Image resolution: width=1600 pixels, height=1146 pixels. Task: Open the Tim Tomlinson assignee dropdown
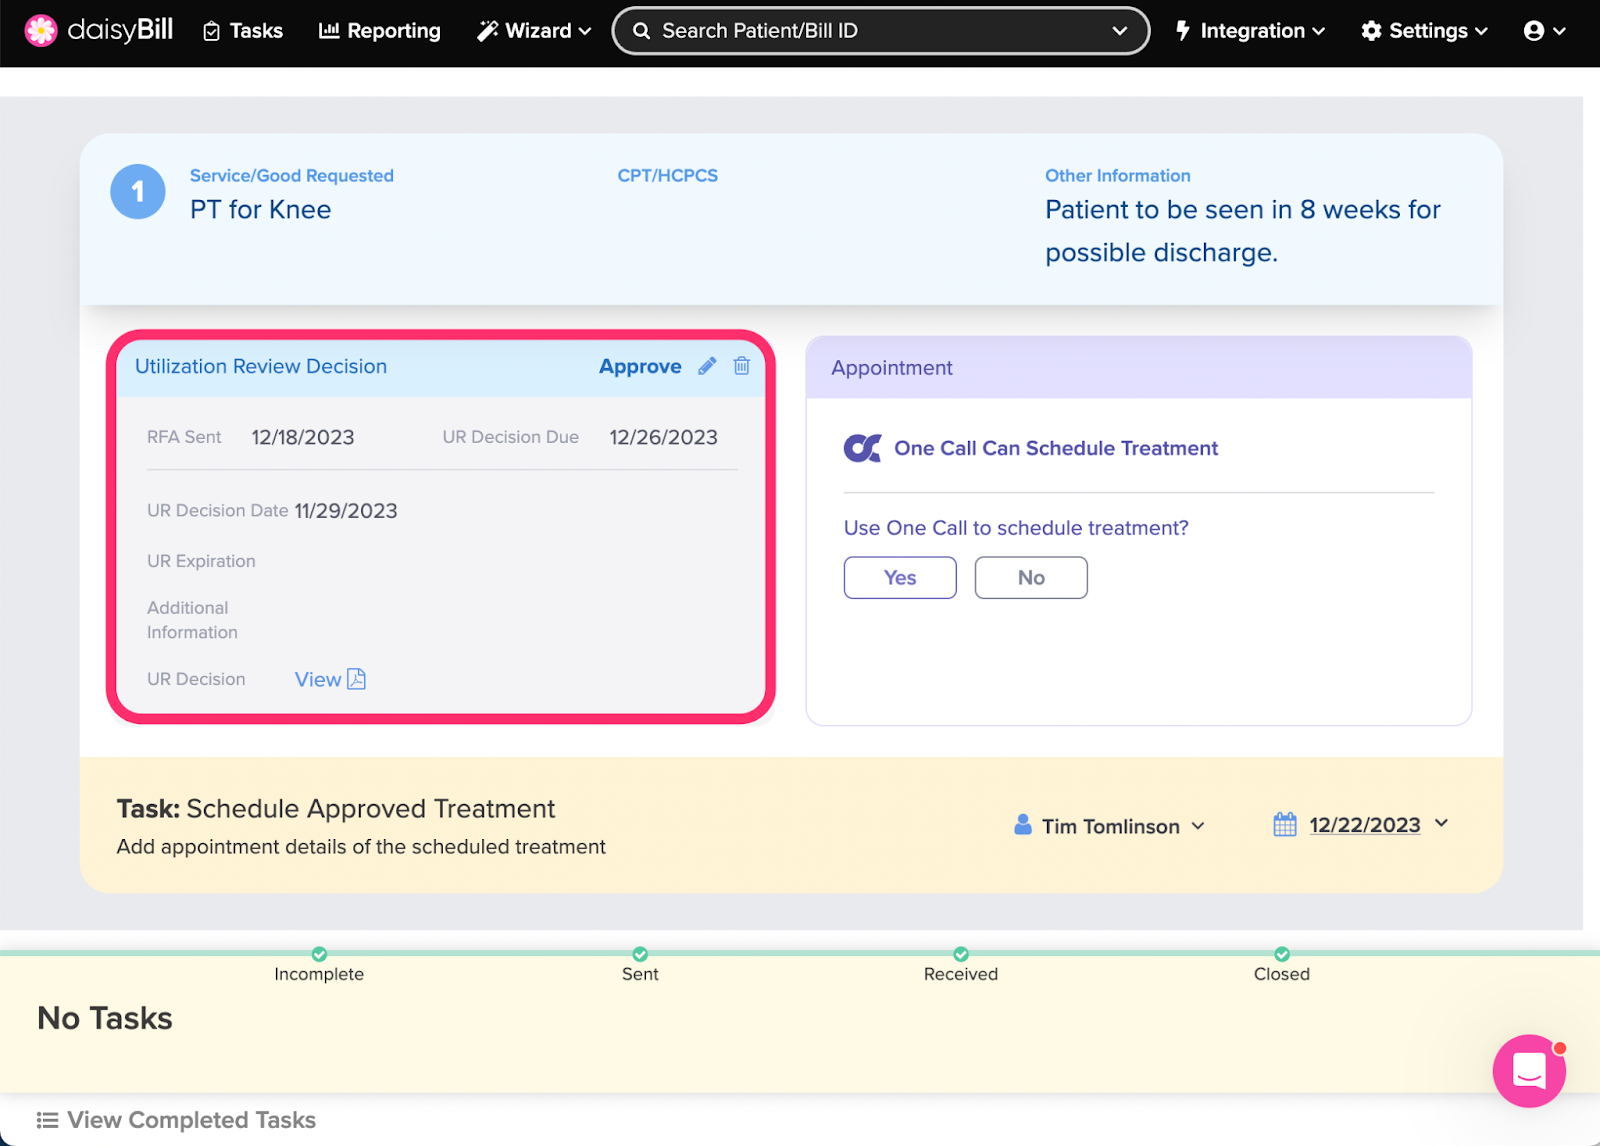point(1110,826)
